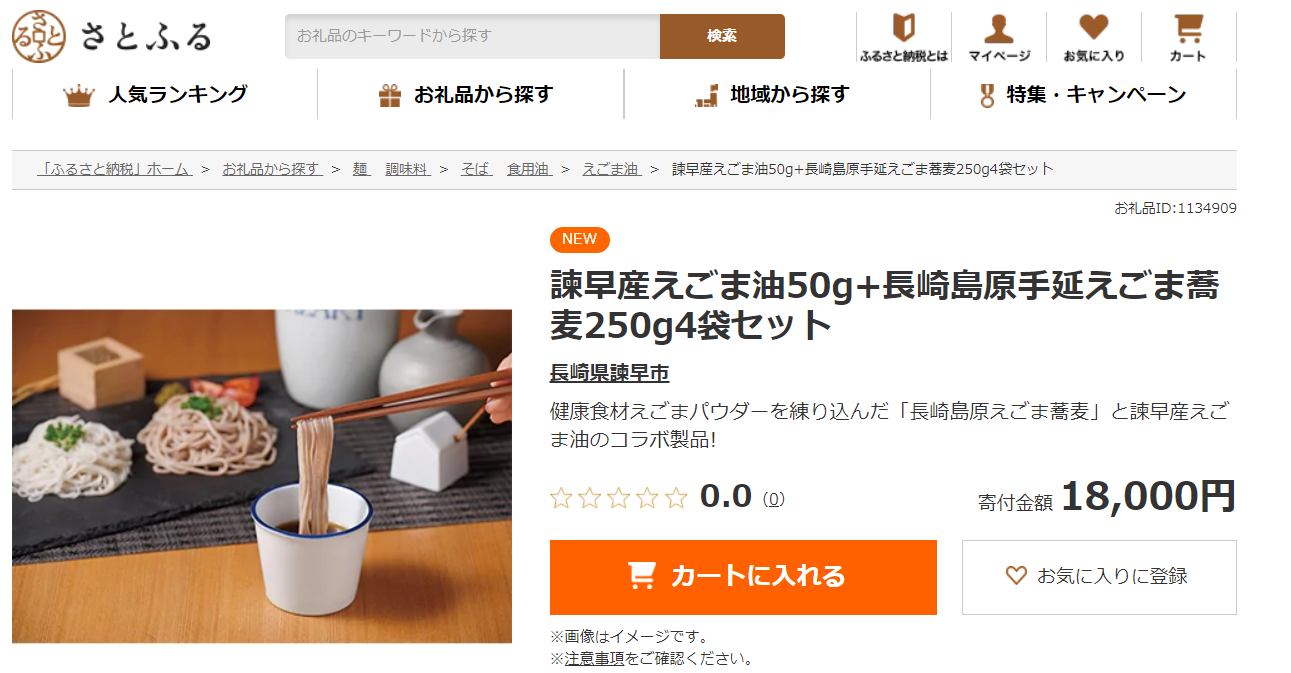Viewport: 1291px width, 673px height.
Task: Go to 「ふるさと納税」ホーム breadcrumb
Action: (114, 169)
